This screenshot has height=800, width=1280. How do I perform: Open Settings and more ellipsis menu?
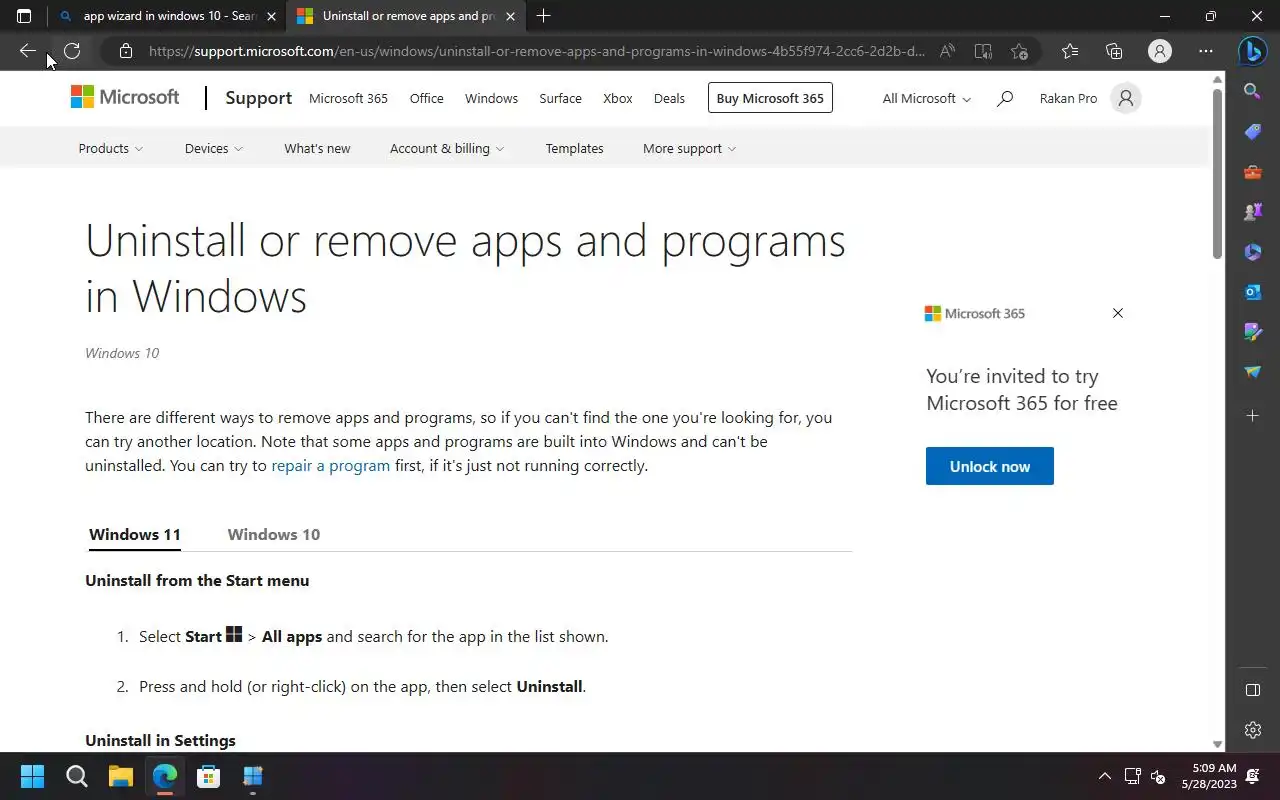[1206, 51]
